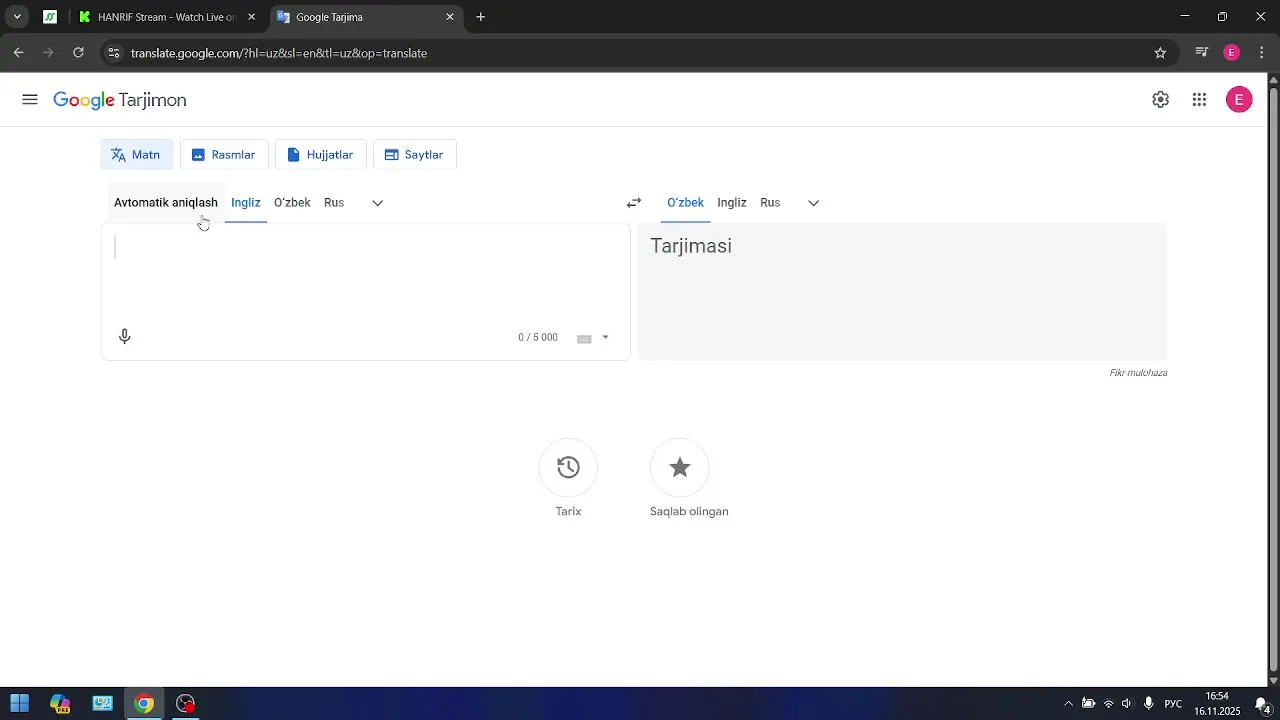1280x720 pixels.
Task: Reload the current page
Action: pos(78,53)
